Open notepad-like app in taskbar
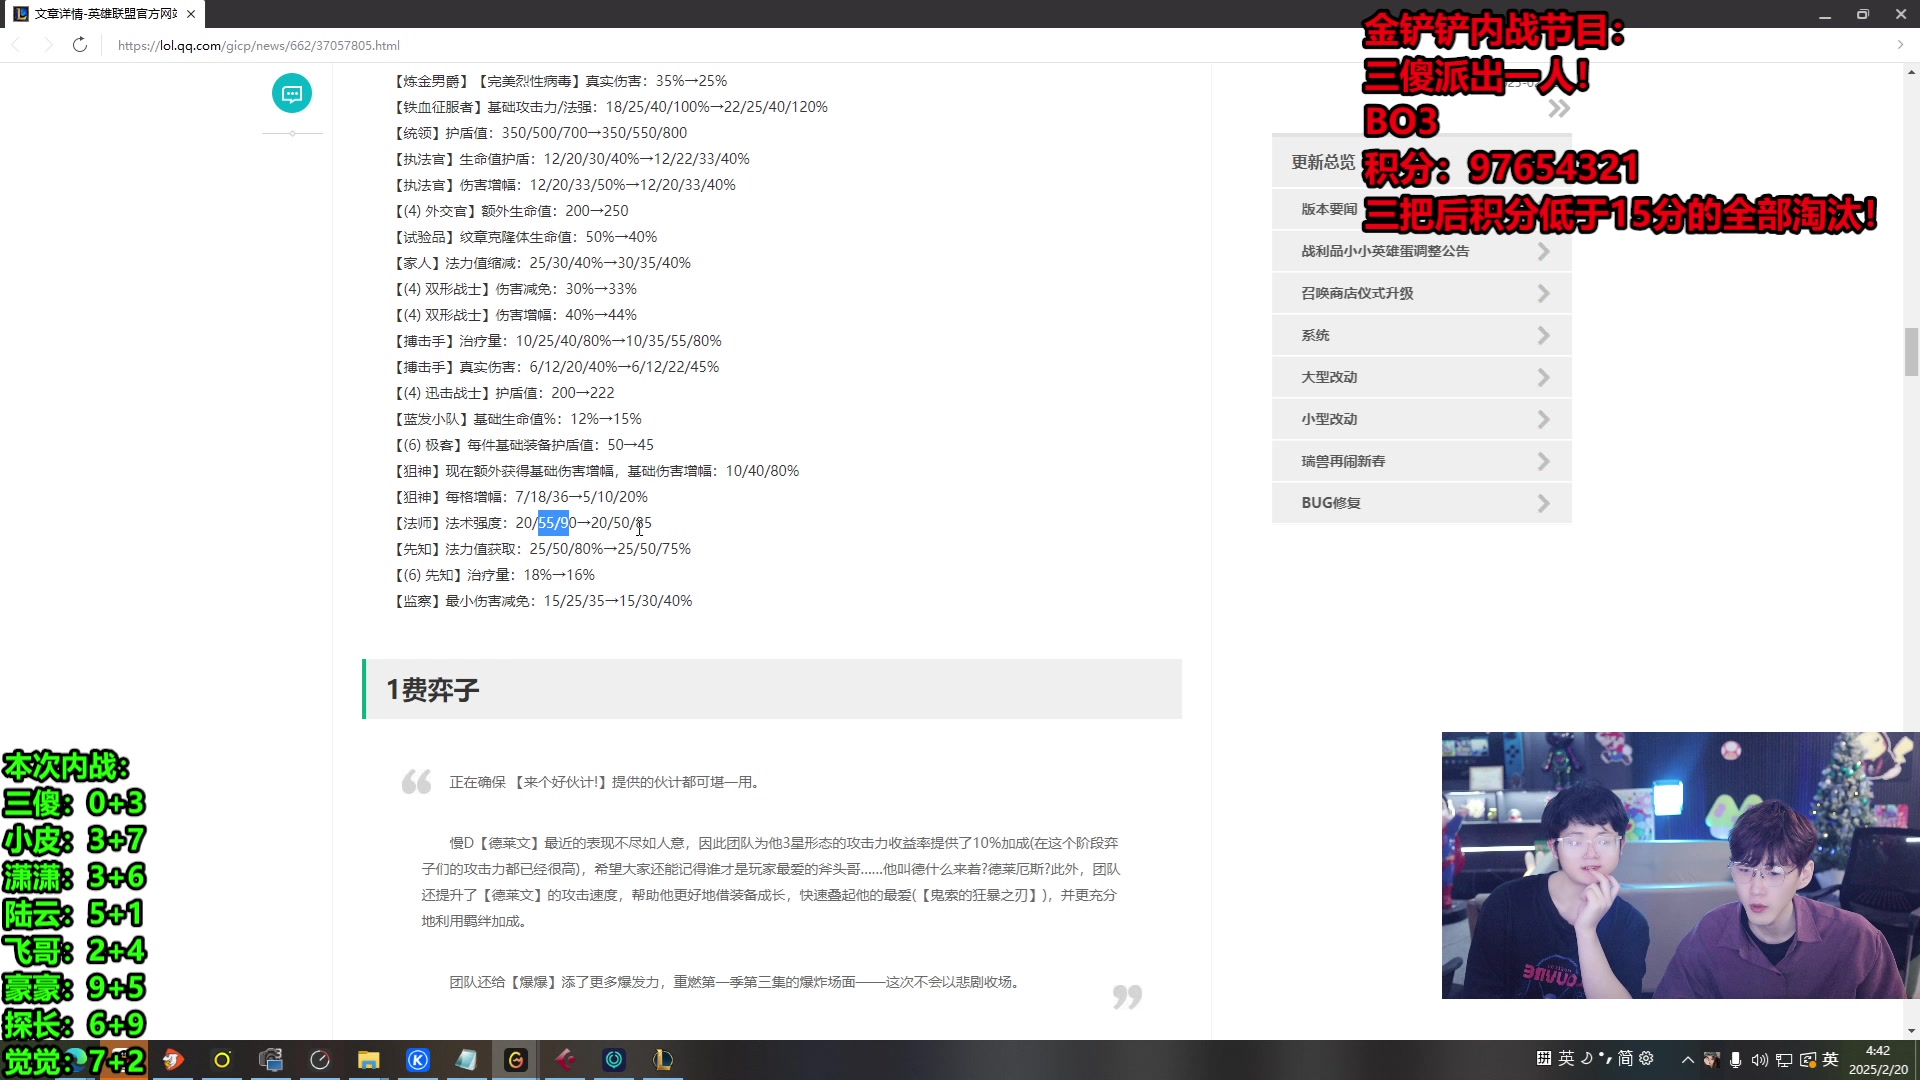The height and width of the screenshot is (1080, 1920). 467,1060
